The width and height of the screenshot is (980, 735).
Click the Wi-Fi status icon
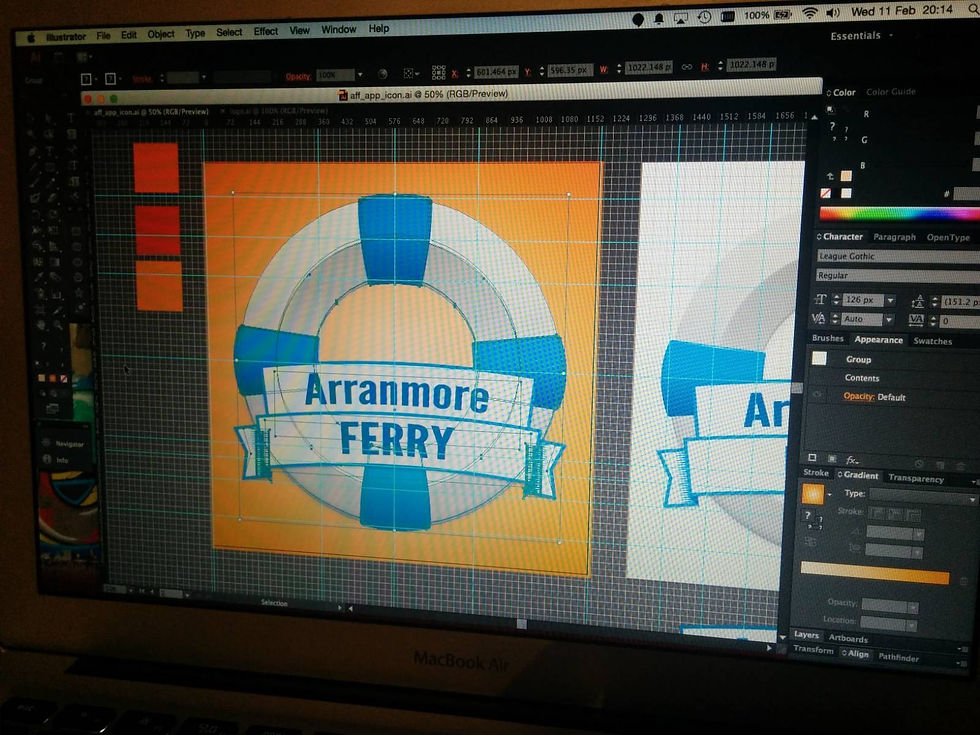[x=810, y=13]
